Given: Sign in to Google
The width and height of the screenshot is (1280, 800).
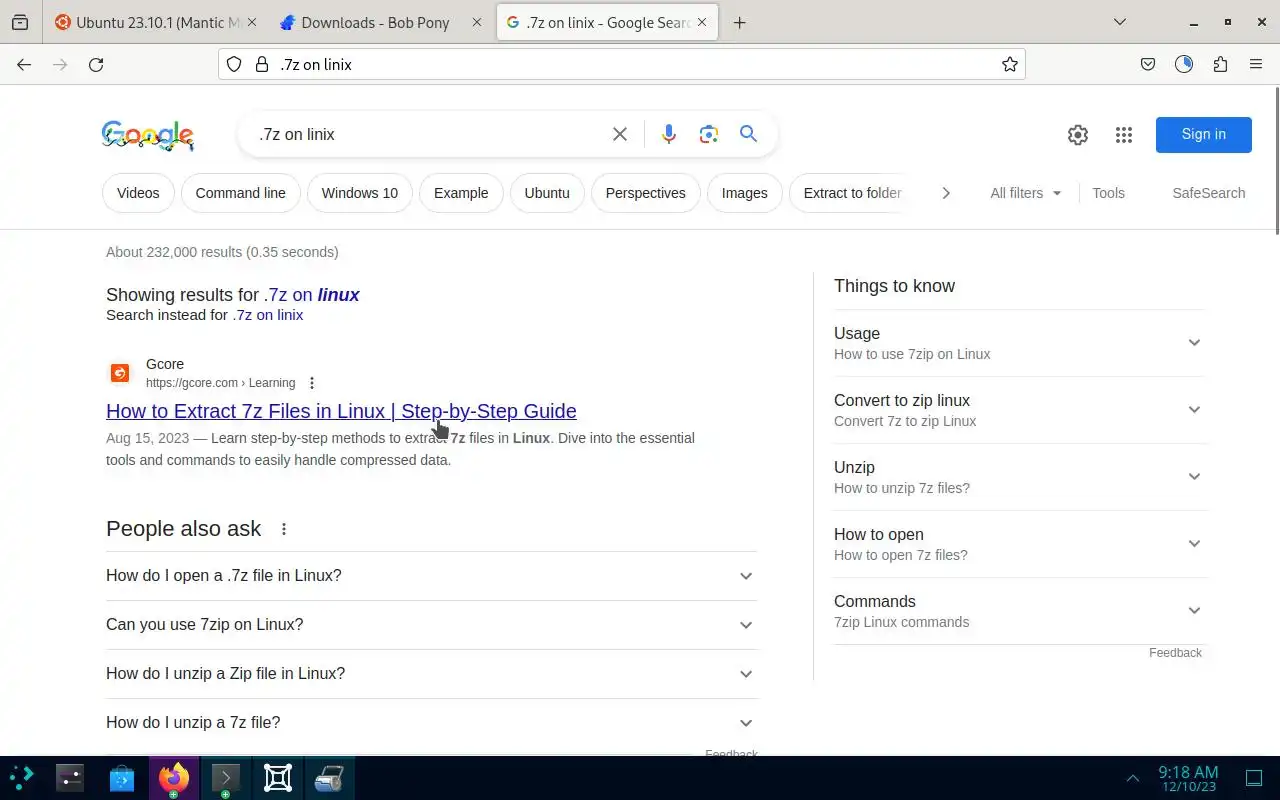Looking at the screenshot, I should (x=1204, y=135).
